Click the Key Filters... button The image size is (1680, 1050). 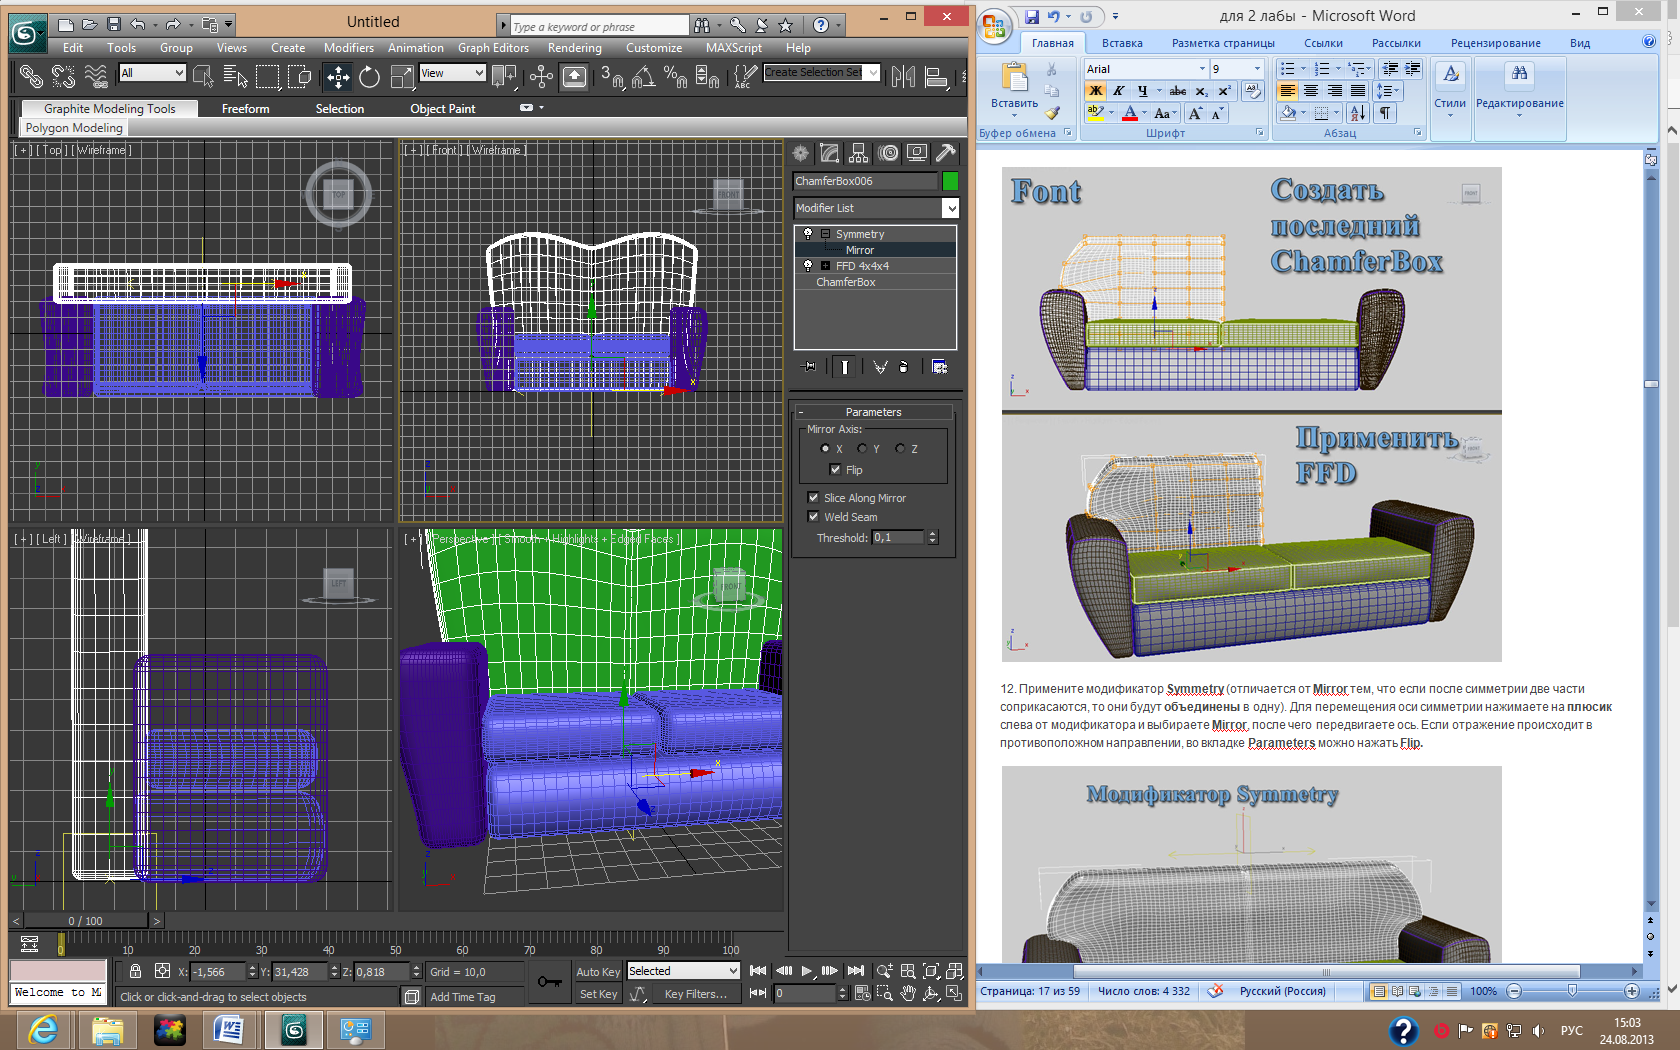[x=696, y=993]
